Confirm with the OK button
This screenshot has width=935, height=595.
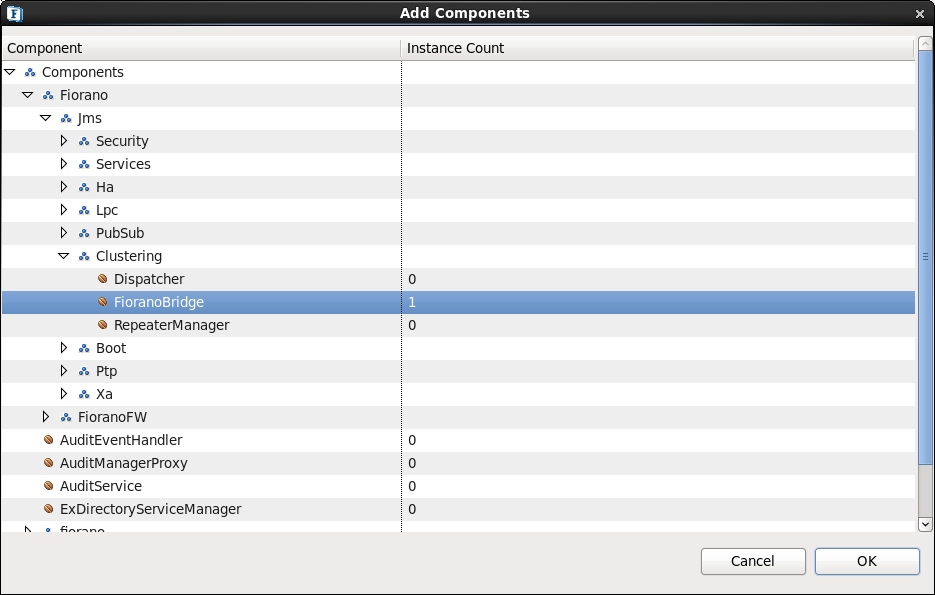pos(867,561)
